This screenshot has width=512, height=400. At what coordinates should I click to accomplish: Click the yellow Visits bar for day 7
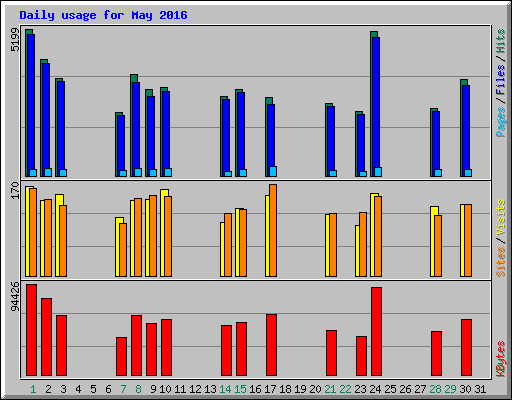tap(119, 247)
